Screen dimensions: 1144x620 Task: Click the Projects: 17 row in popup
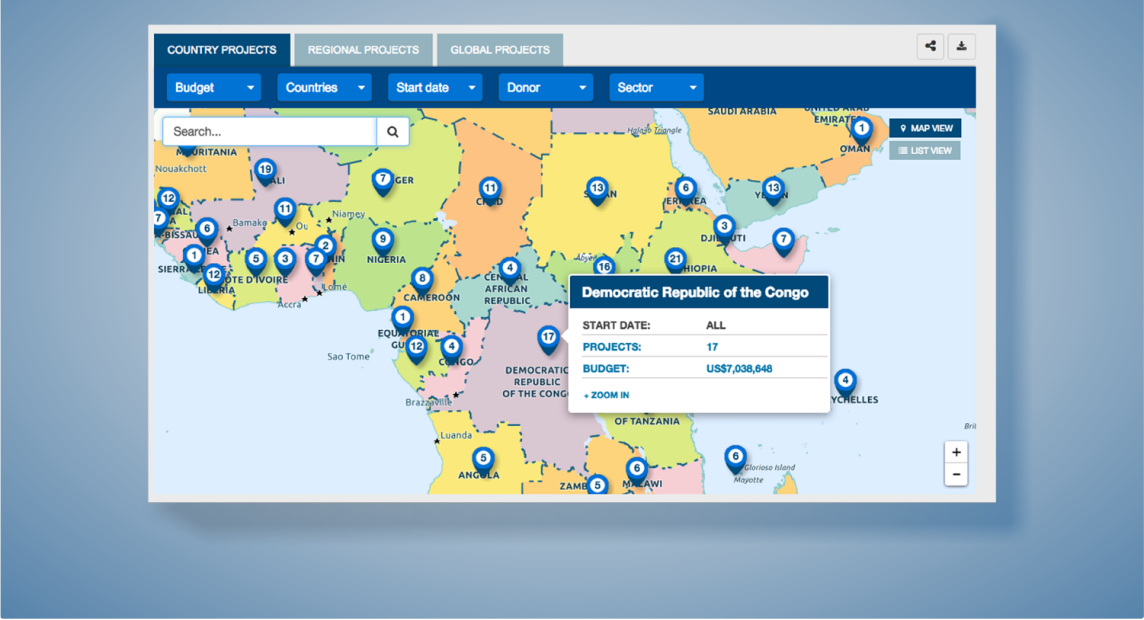(705, 347)
